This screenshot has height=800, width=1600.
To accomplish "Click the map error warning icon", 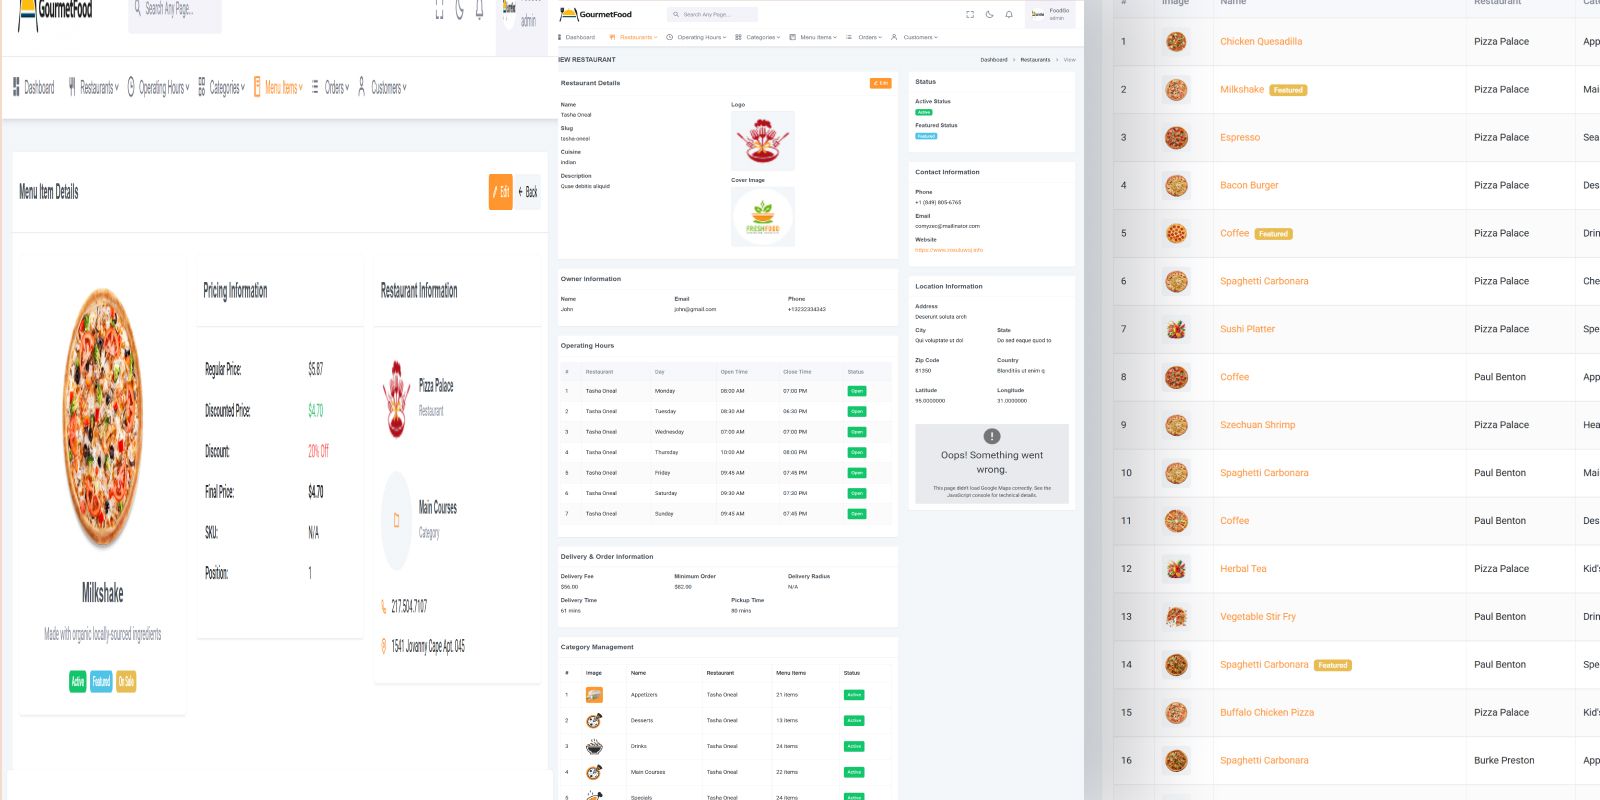I will tap(992, 436).
